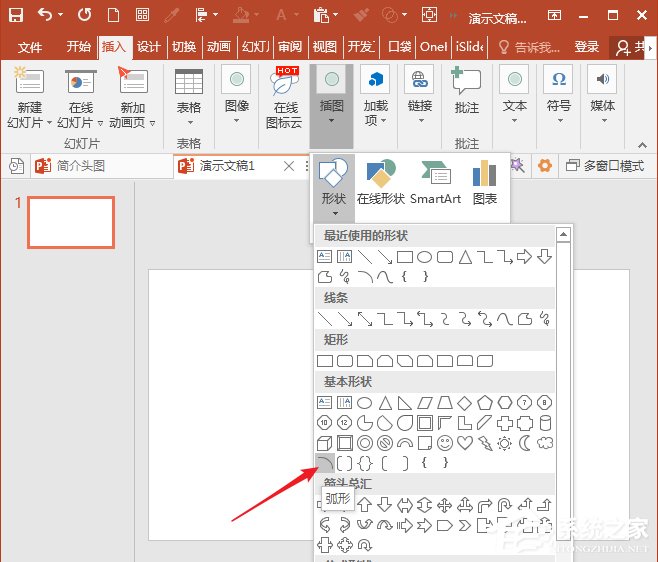Insert the lightning bolt shape
The image size is (658, 562).
[485, 443]
